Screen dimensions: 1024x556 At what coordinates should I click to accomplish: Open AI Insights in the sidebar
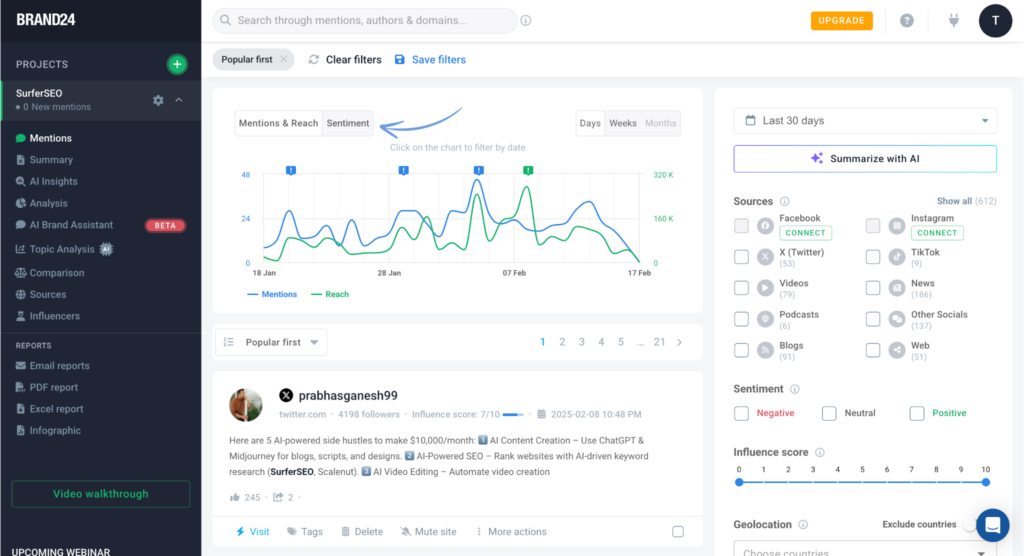(x=54, y=182)
